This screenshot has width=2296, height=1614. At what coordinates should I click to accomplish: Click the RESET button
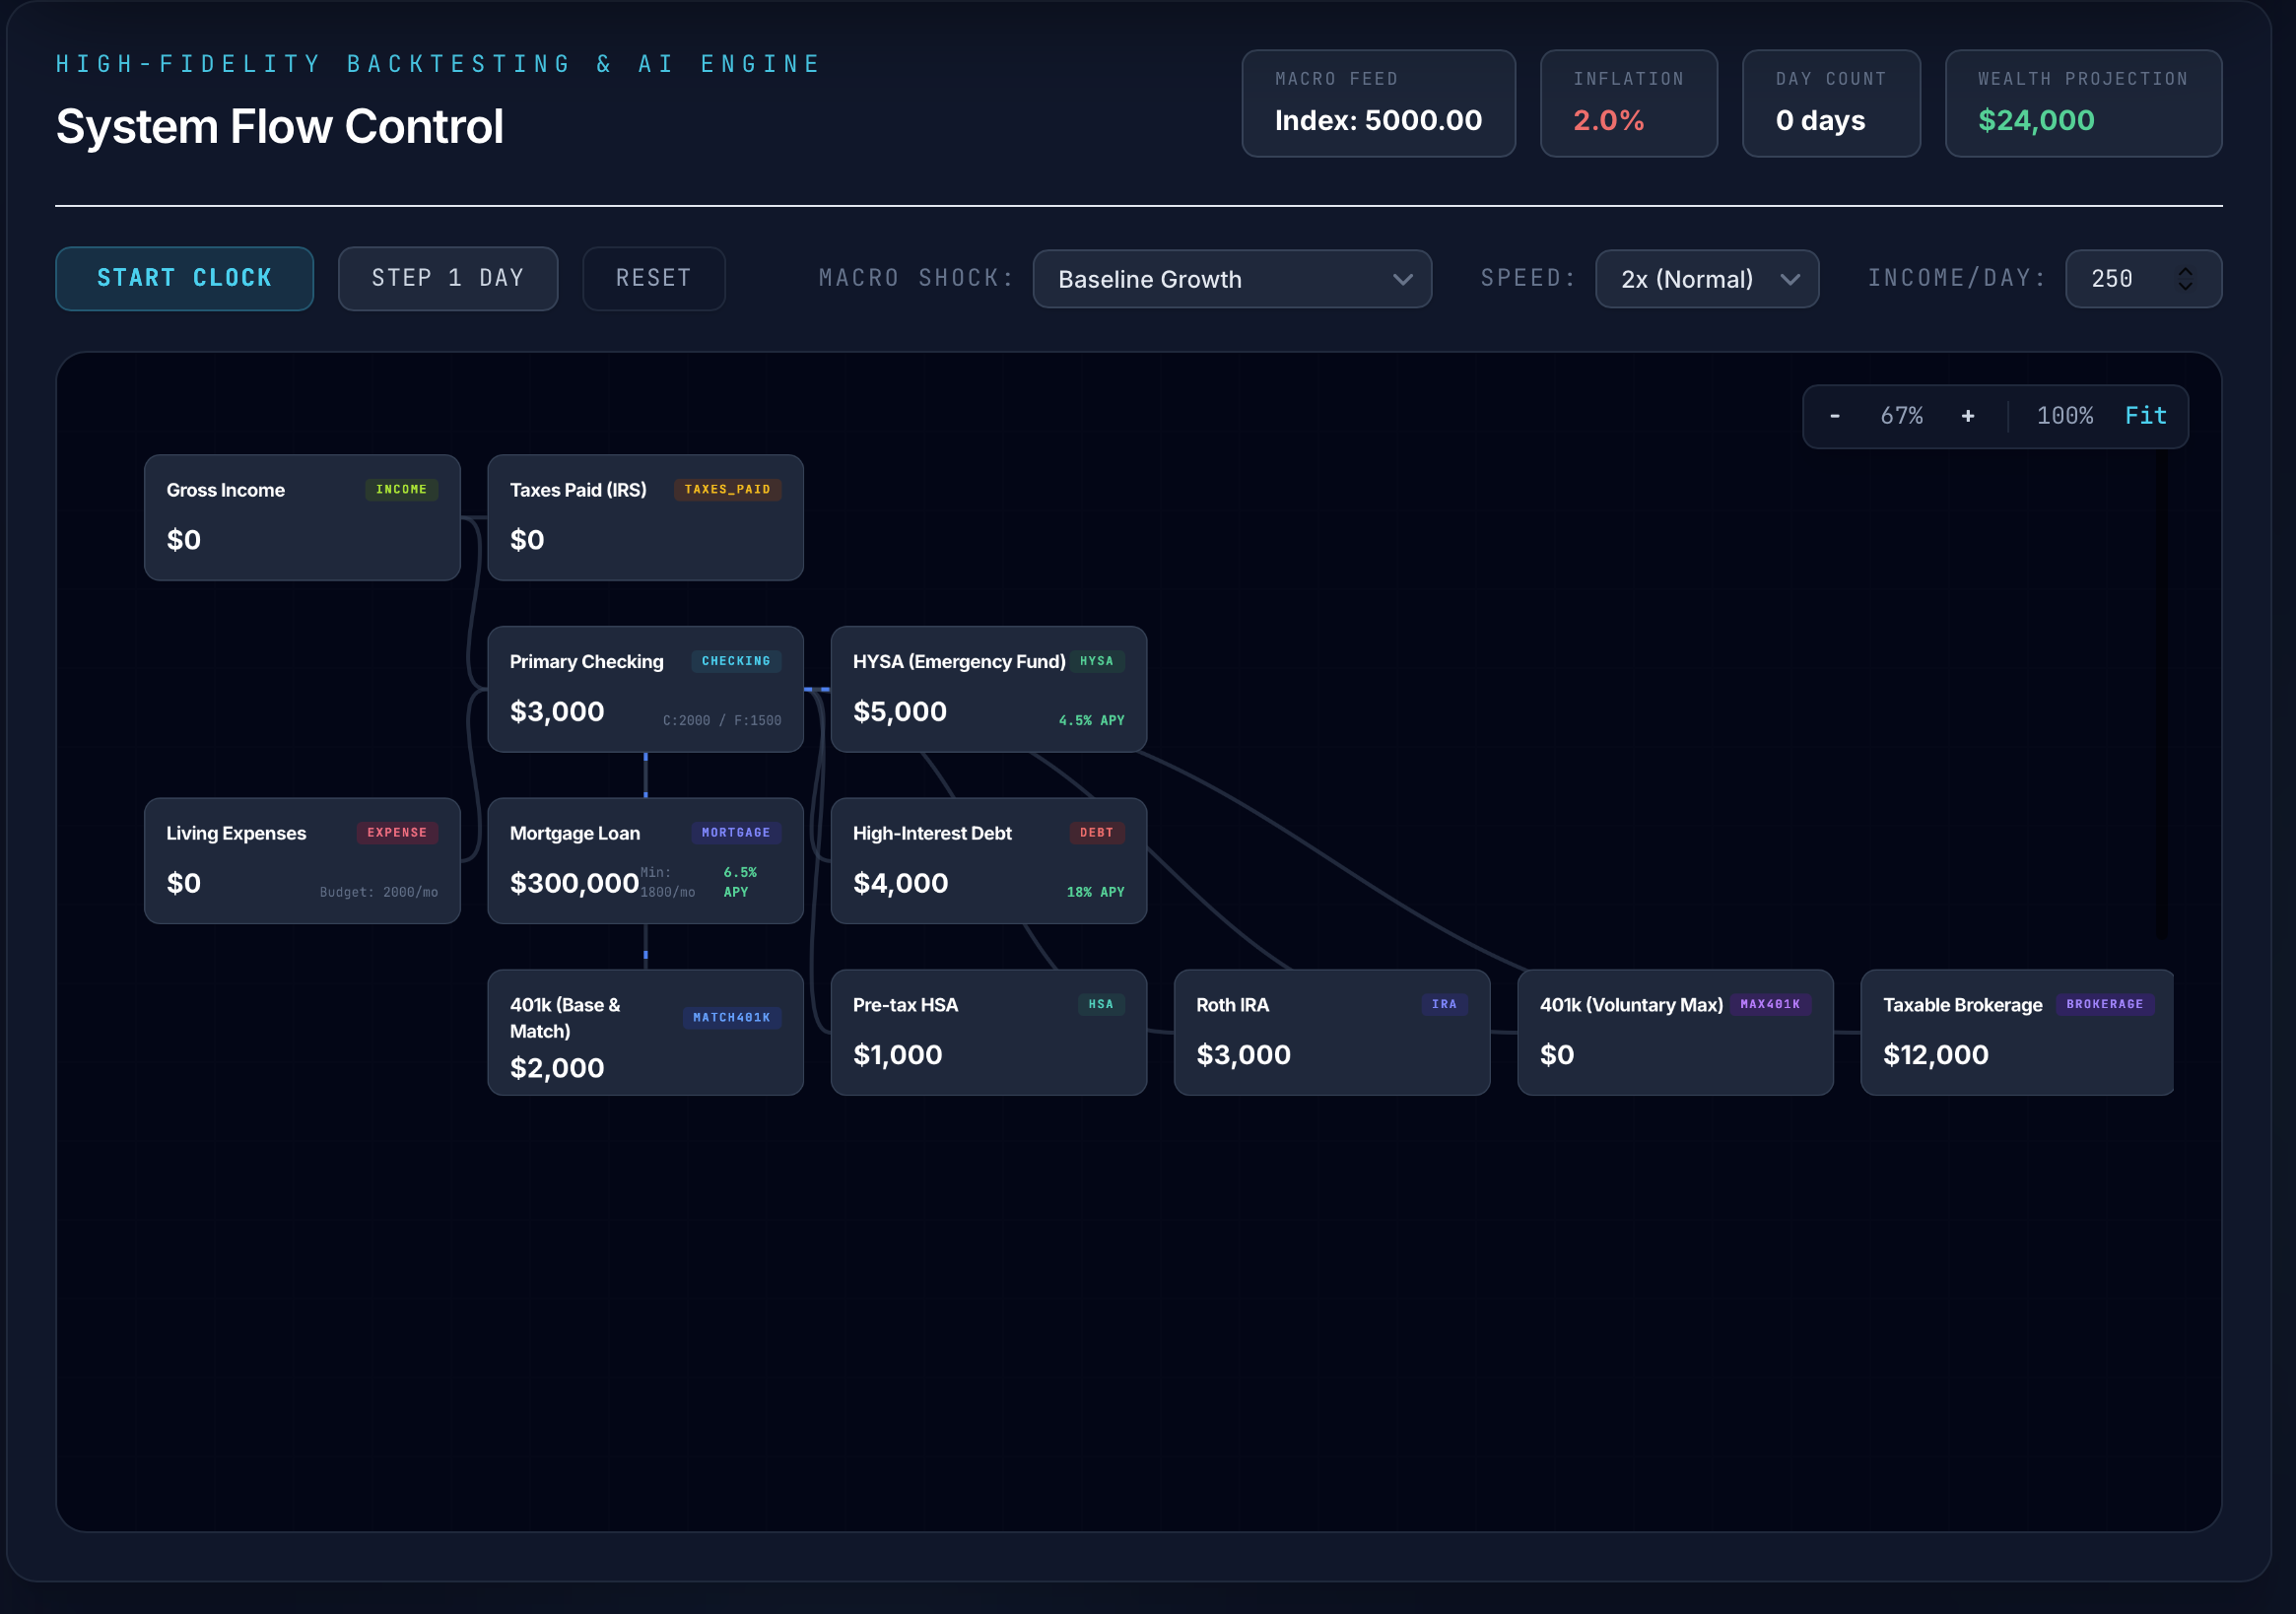[x=653, y=278]
